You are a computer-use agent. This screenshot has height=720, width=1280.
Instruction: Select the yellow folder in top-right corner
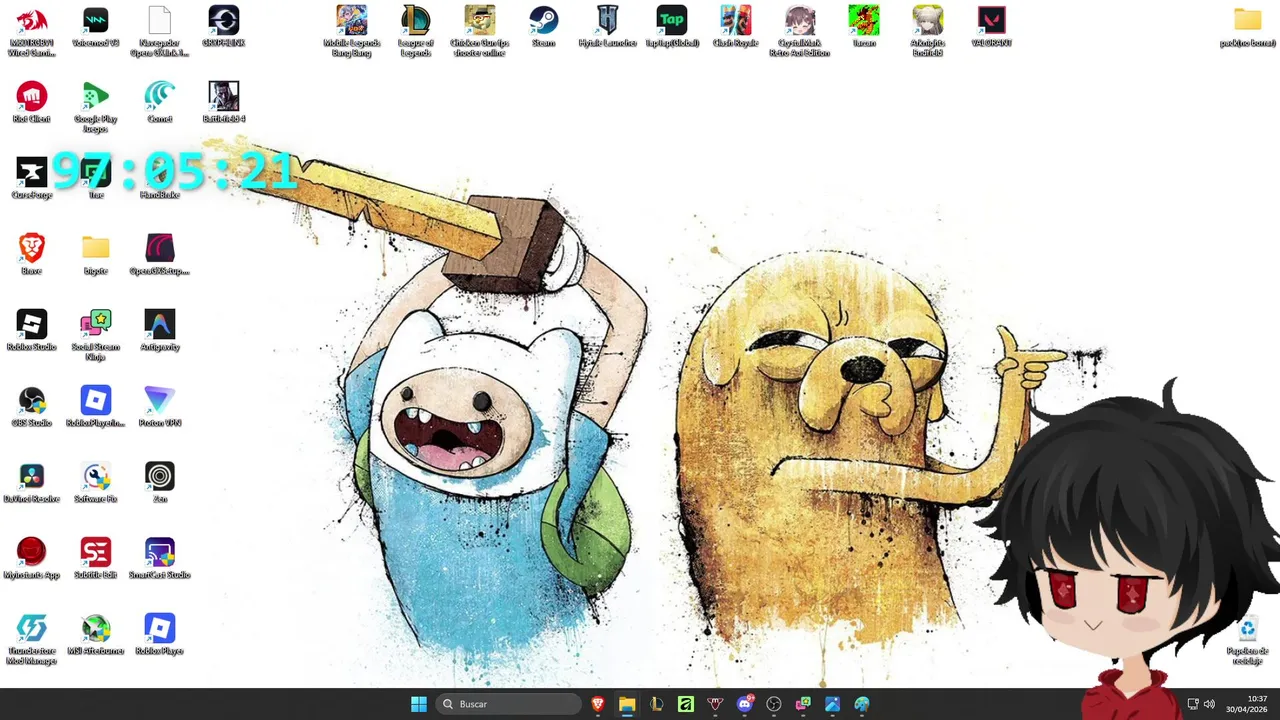tap(1247, 28)
